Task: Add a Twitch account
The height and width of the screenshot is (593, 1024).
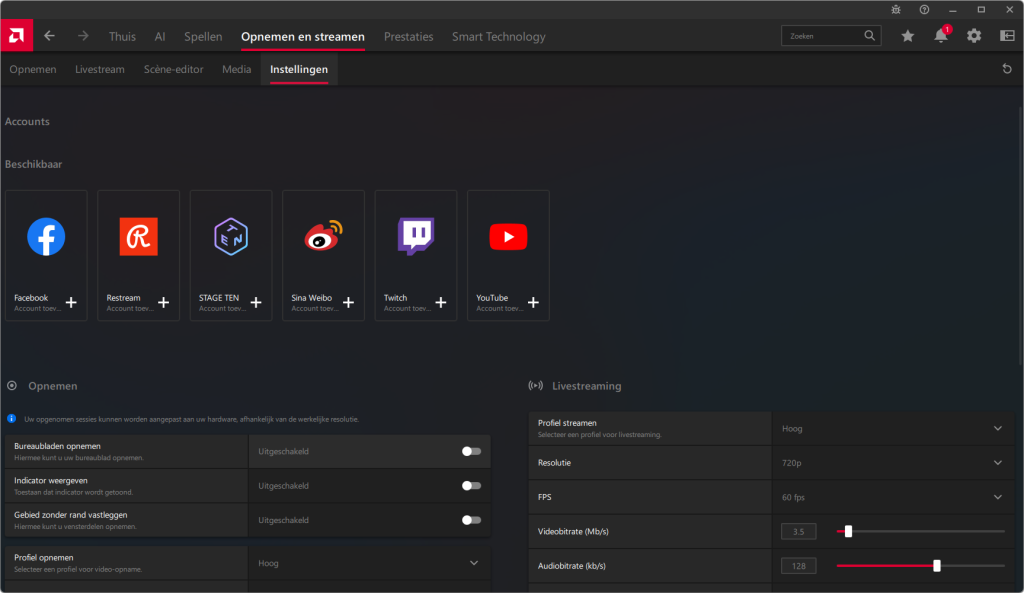Action: tap(441, 302)
